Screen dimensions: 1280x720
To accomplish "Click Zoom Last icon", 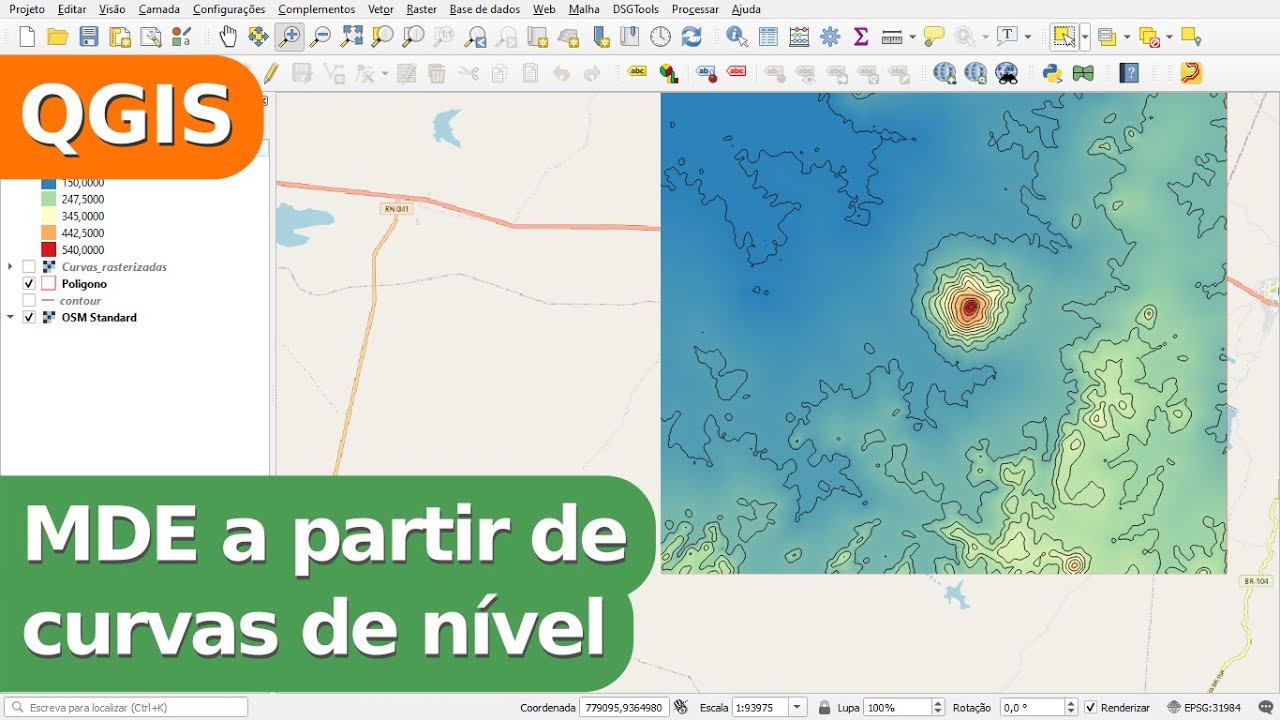I will pyautogui.click(x=476, y=38).
